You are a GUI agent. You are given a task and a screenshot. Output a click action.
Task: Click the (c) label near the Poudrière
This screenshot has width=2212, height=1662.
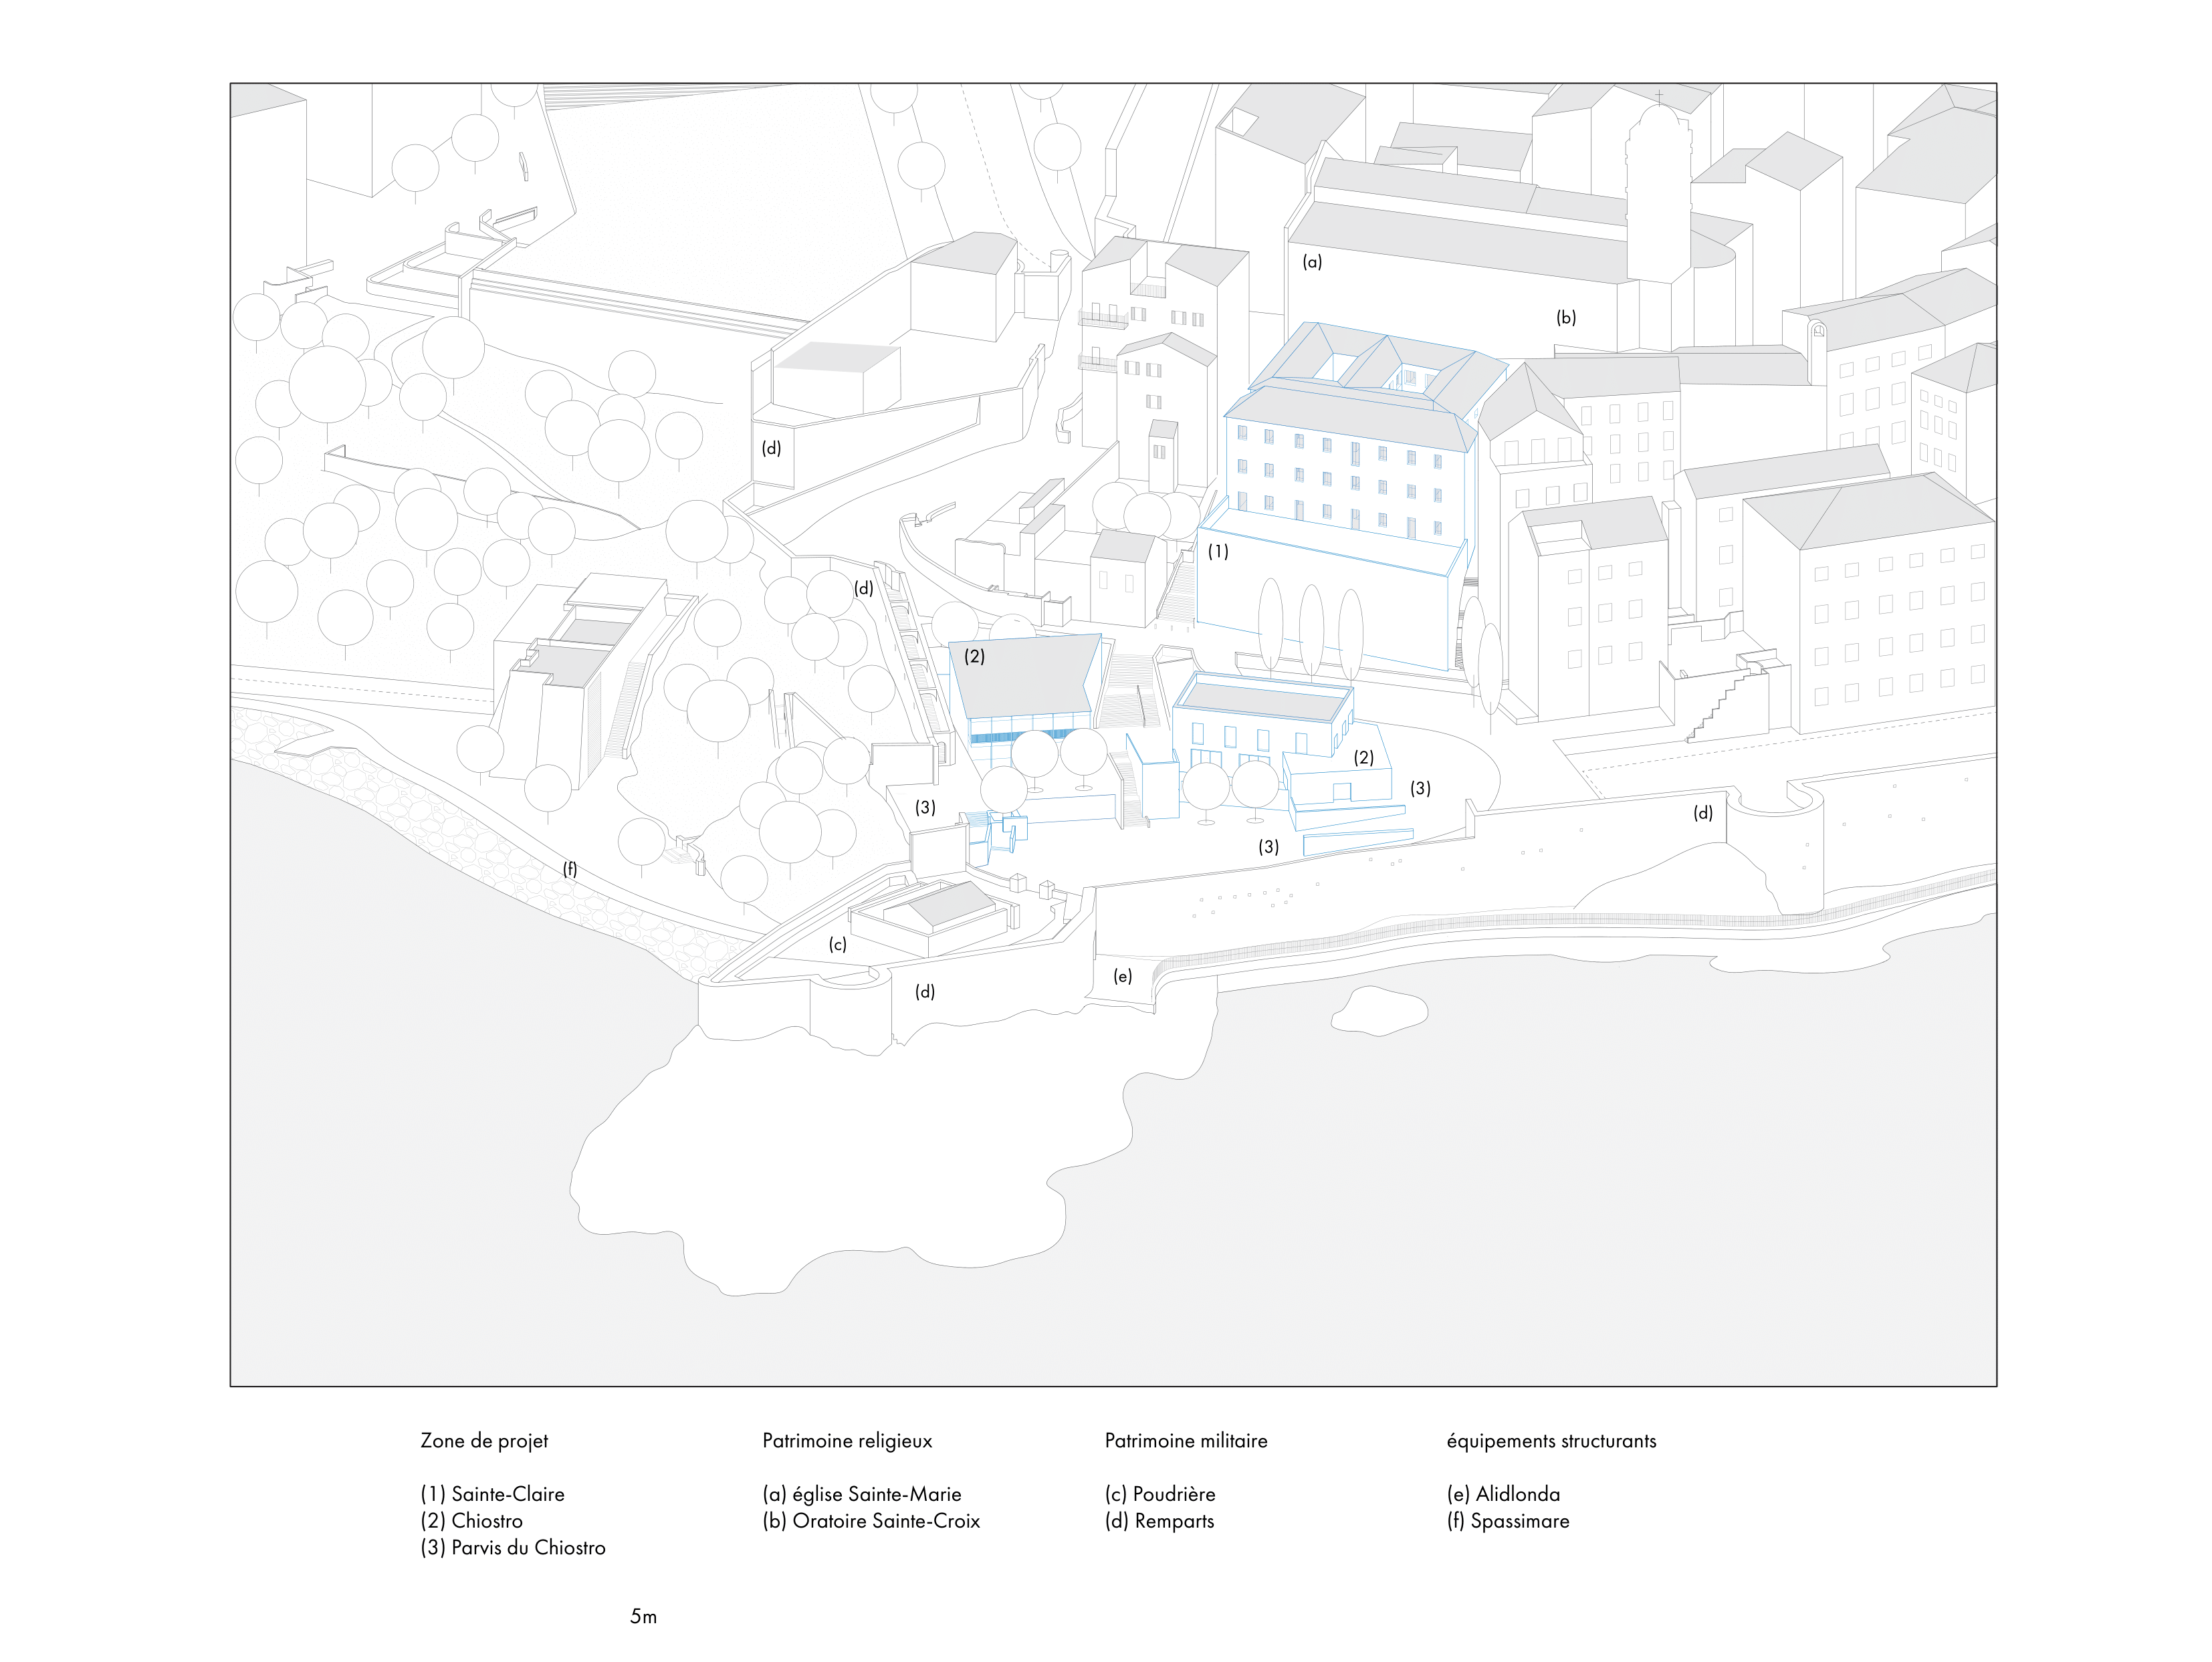pyautogui.click(x=837, y=944)
